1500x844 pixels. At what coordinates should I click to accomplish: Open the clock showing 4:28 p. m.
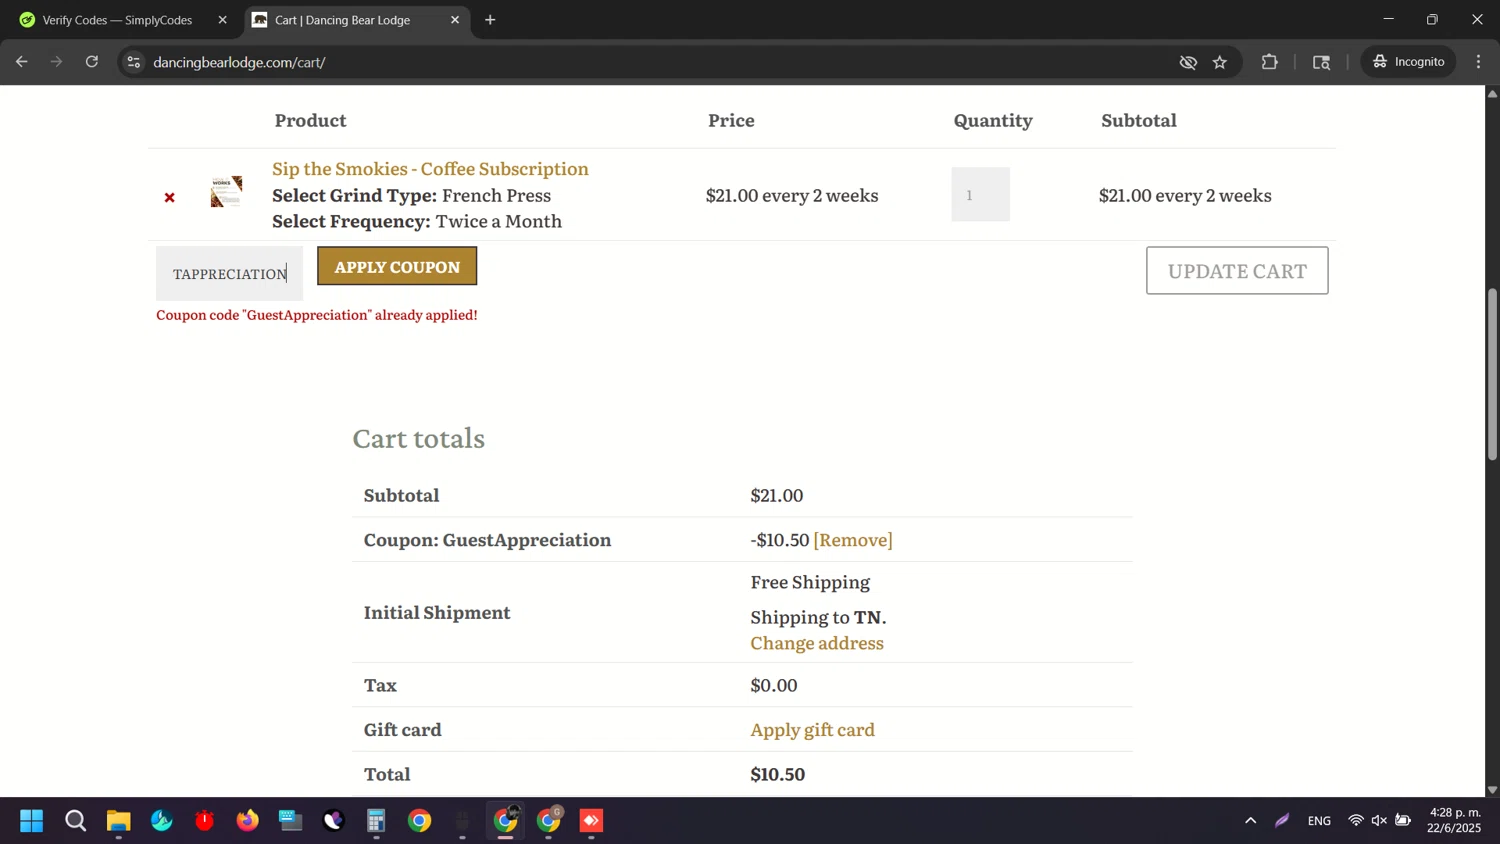[1455, 820]
